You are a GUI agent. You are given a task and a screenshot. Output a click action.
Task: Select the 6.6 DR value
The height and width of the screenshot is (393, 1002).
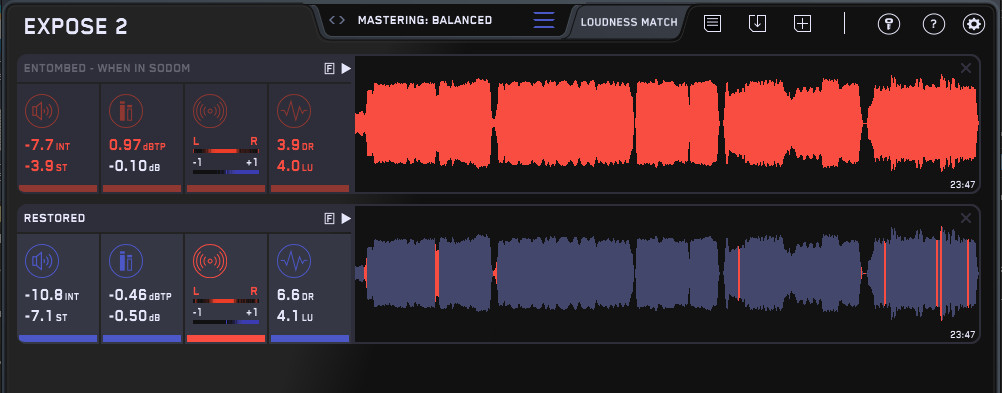tap(295, 296)
